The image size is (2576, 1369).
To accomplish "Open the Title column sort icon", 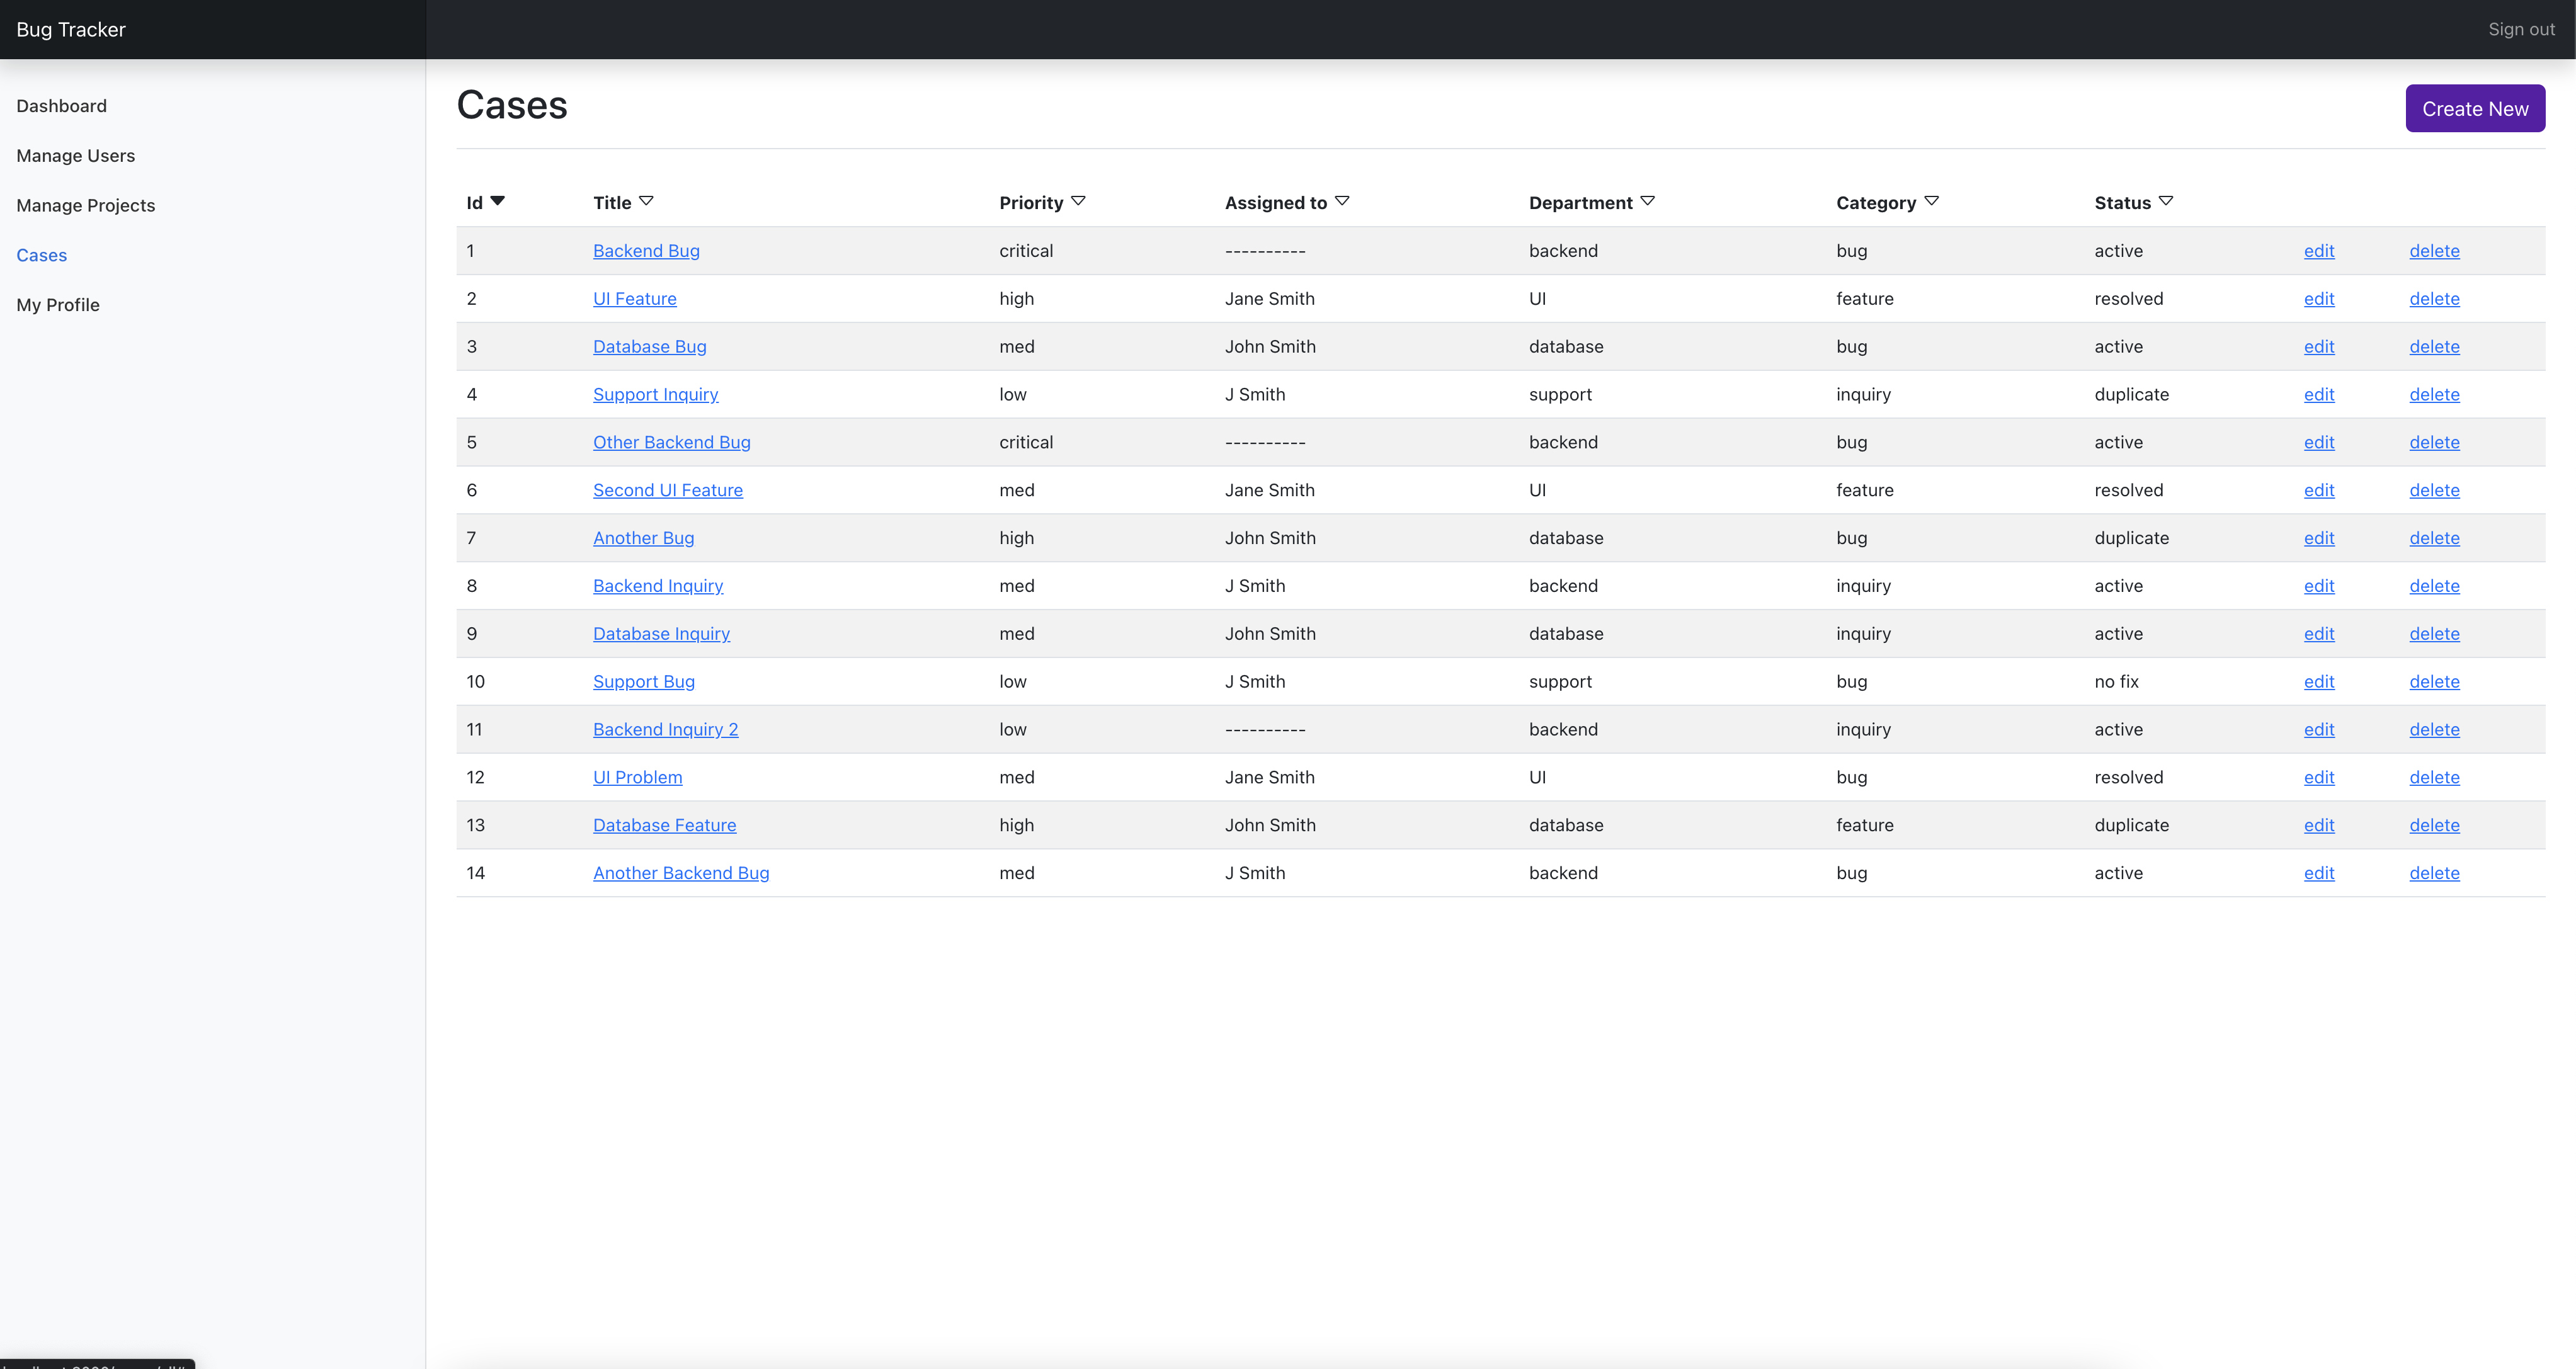I will [646, 201].
